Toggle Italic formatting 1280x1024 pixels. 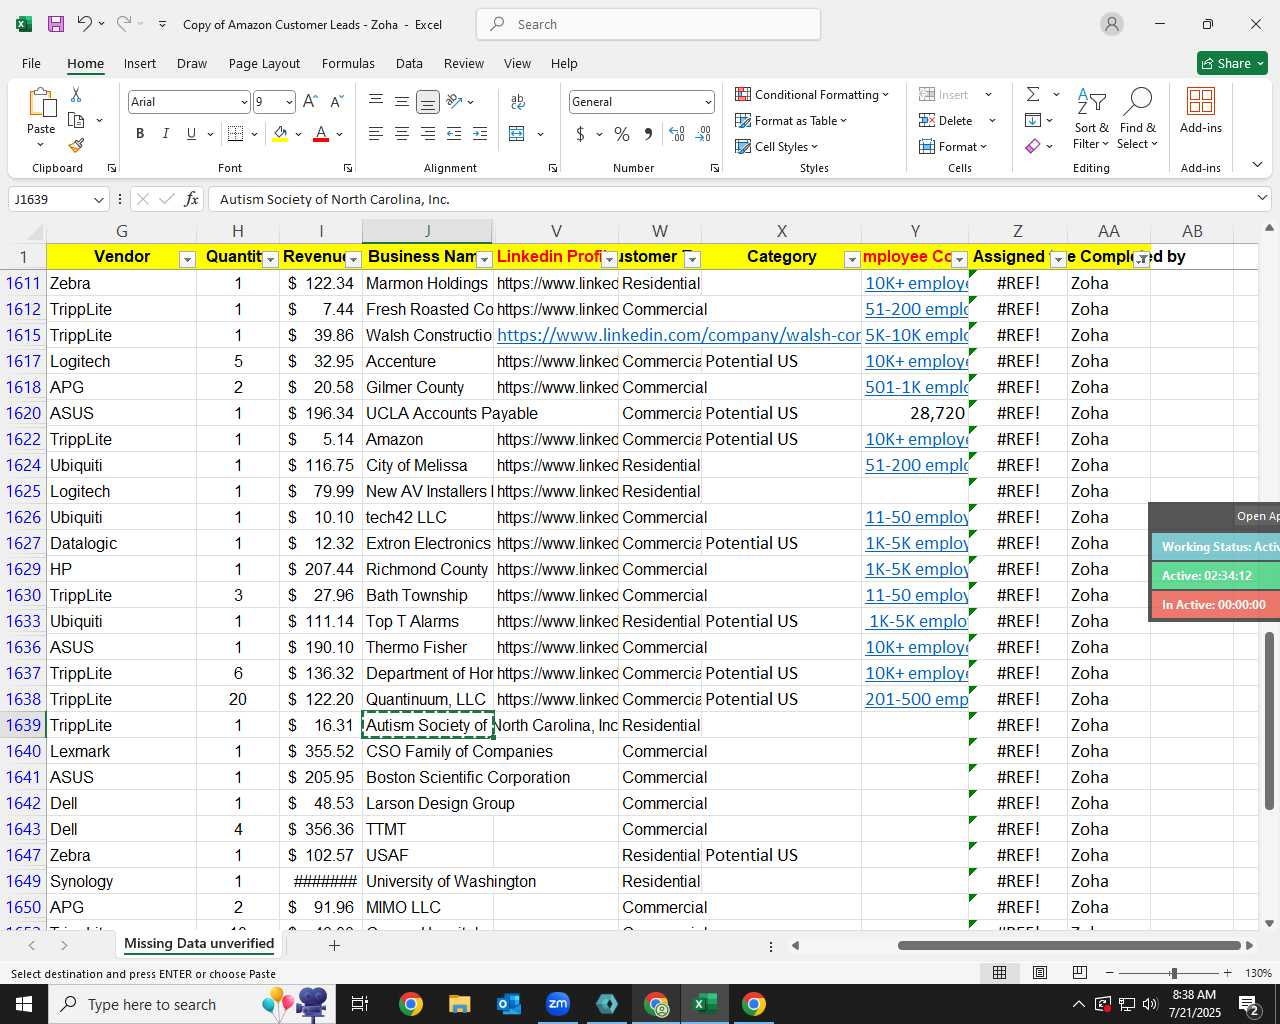[165, 134]
